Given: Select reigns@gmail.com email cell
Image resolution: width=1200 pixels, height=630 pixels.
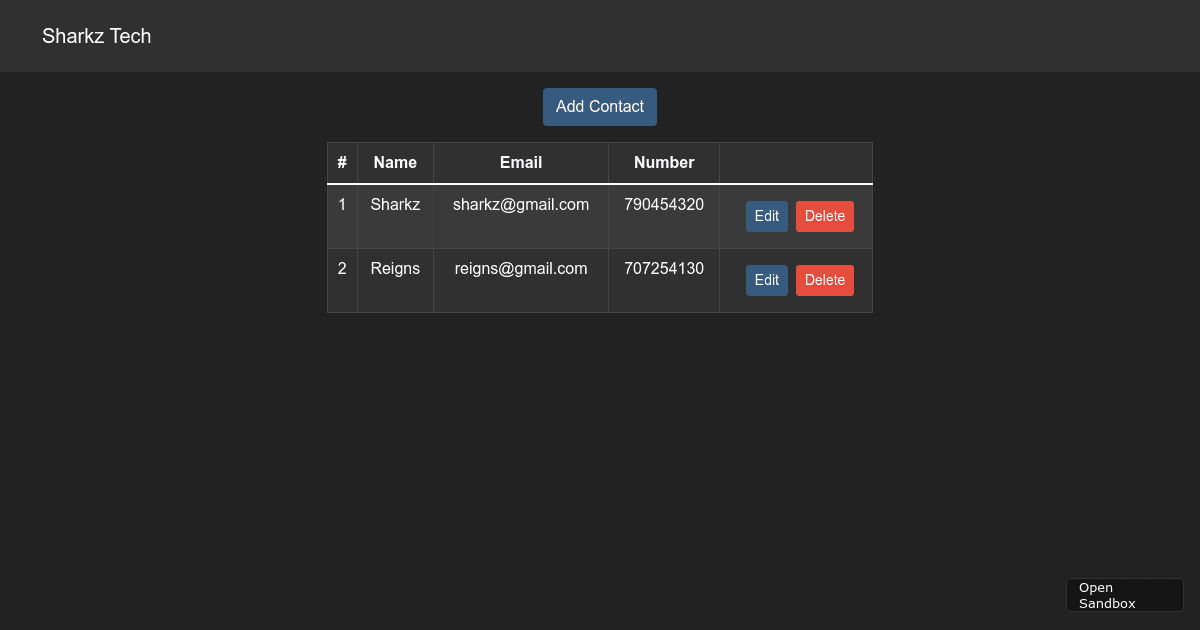Looking at the screenshot, I should (x=520, y=268).
